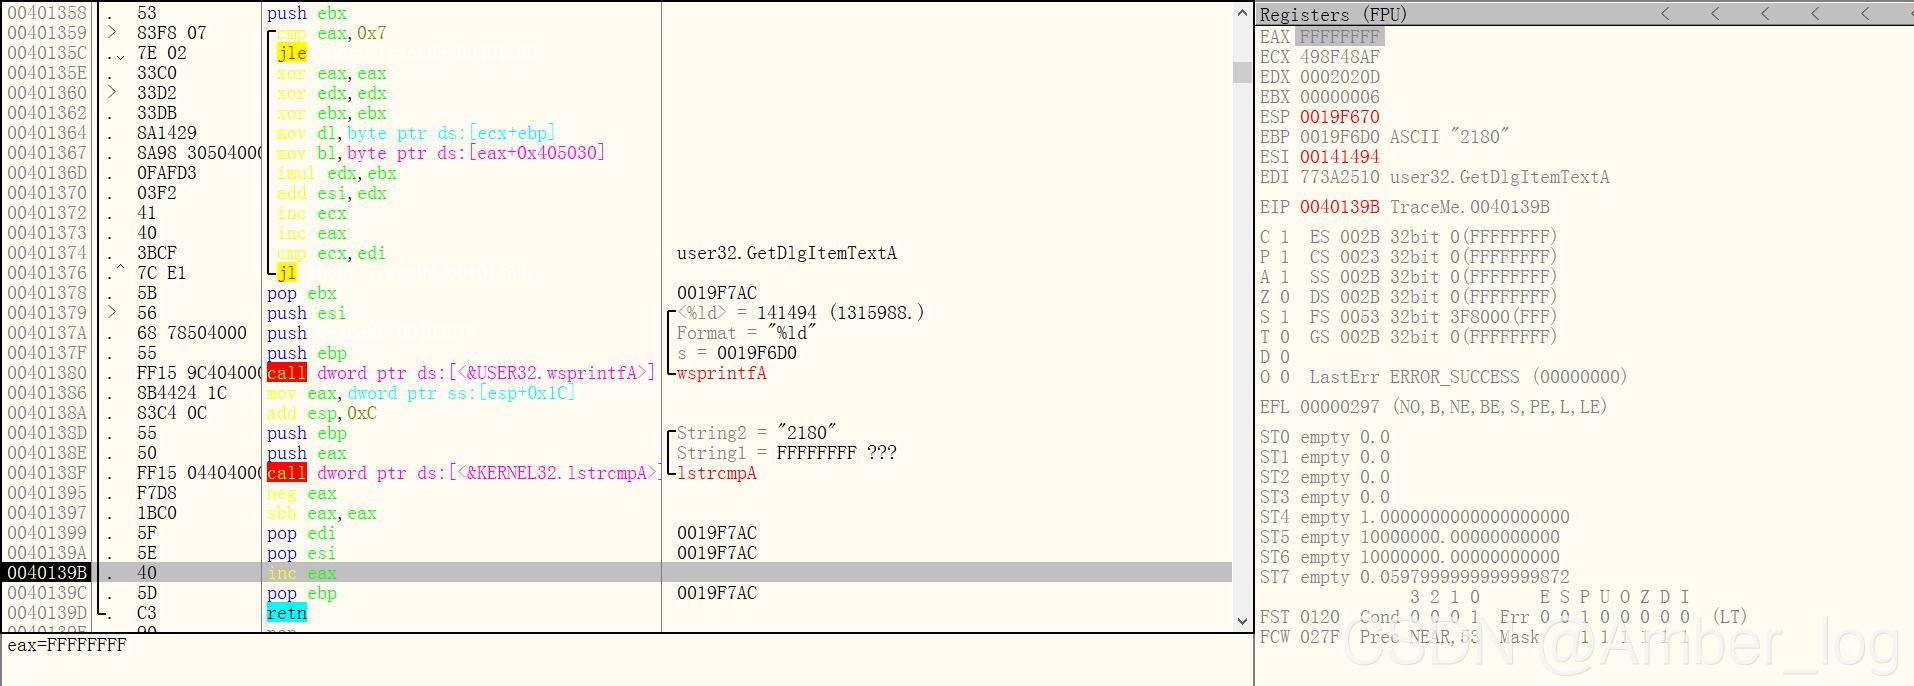Click the disassembly scrollbar up arrow
Screen dimensions: 1914x686
1243,12
